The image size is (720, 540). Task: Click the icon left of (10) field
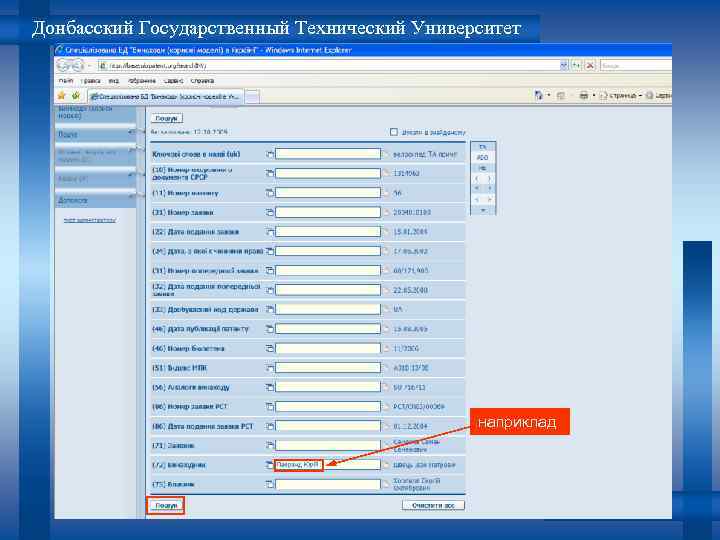click(x=270, y=173)
